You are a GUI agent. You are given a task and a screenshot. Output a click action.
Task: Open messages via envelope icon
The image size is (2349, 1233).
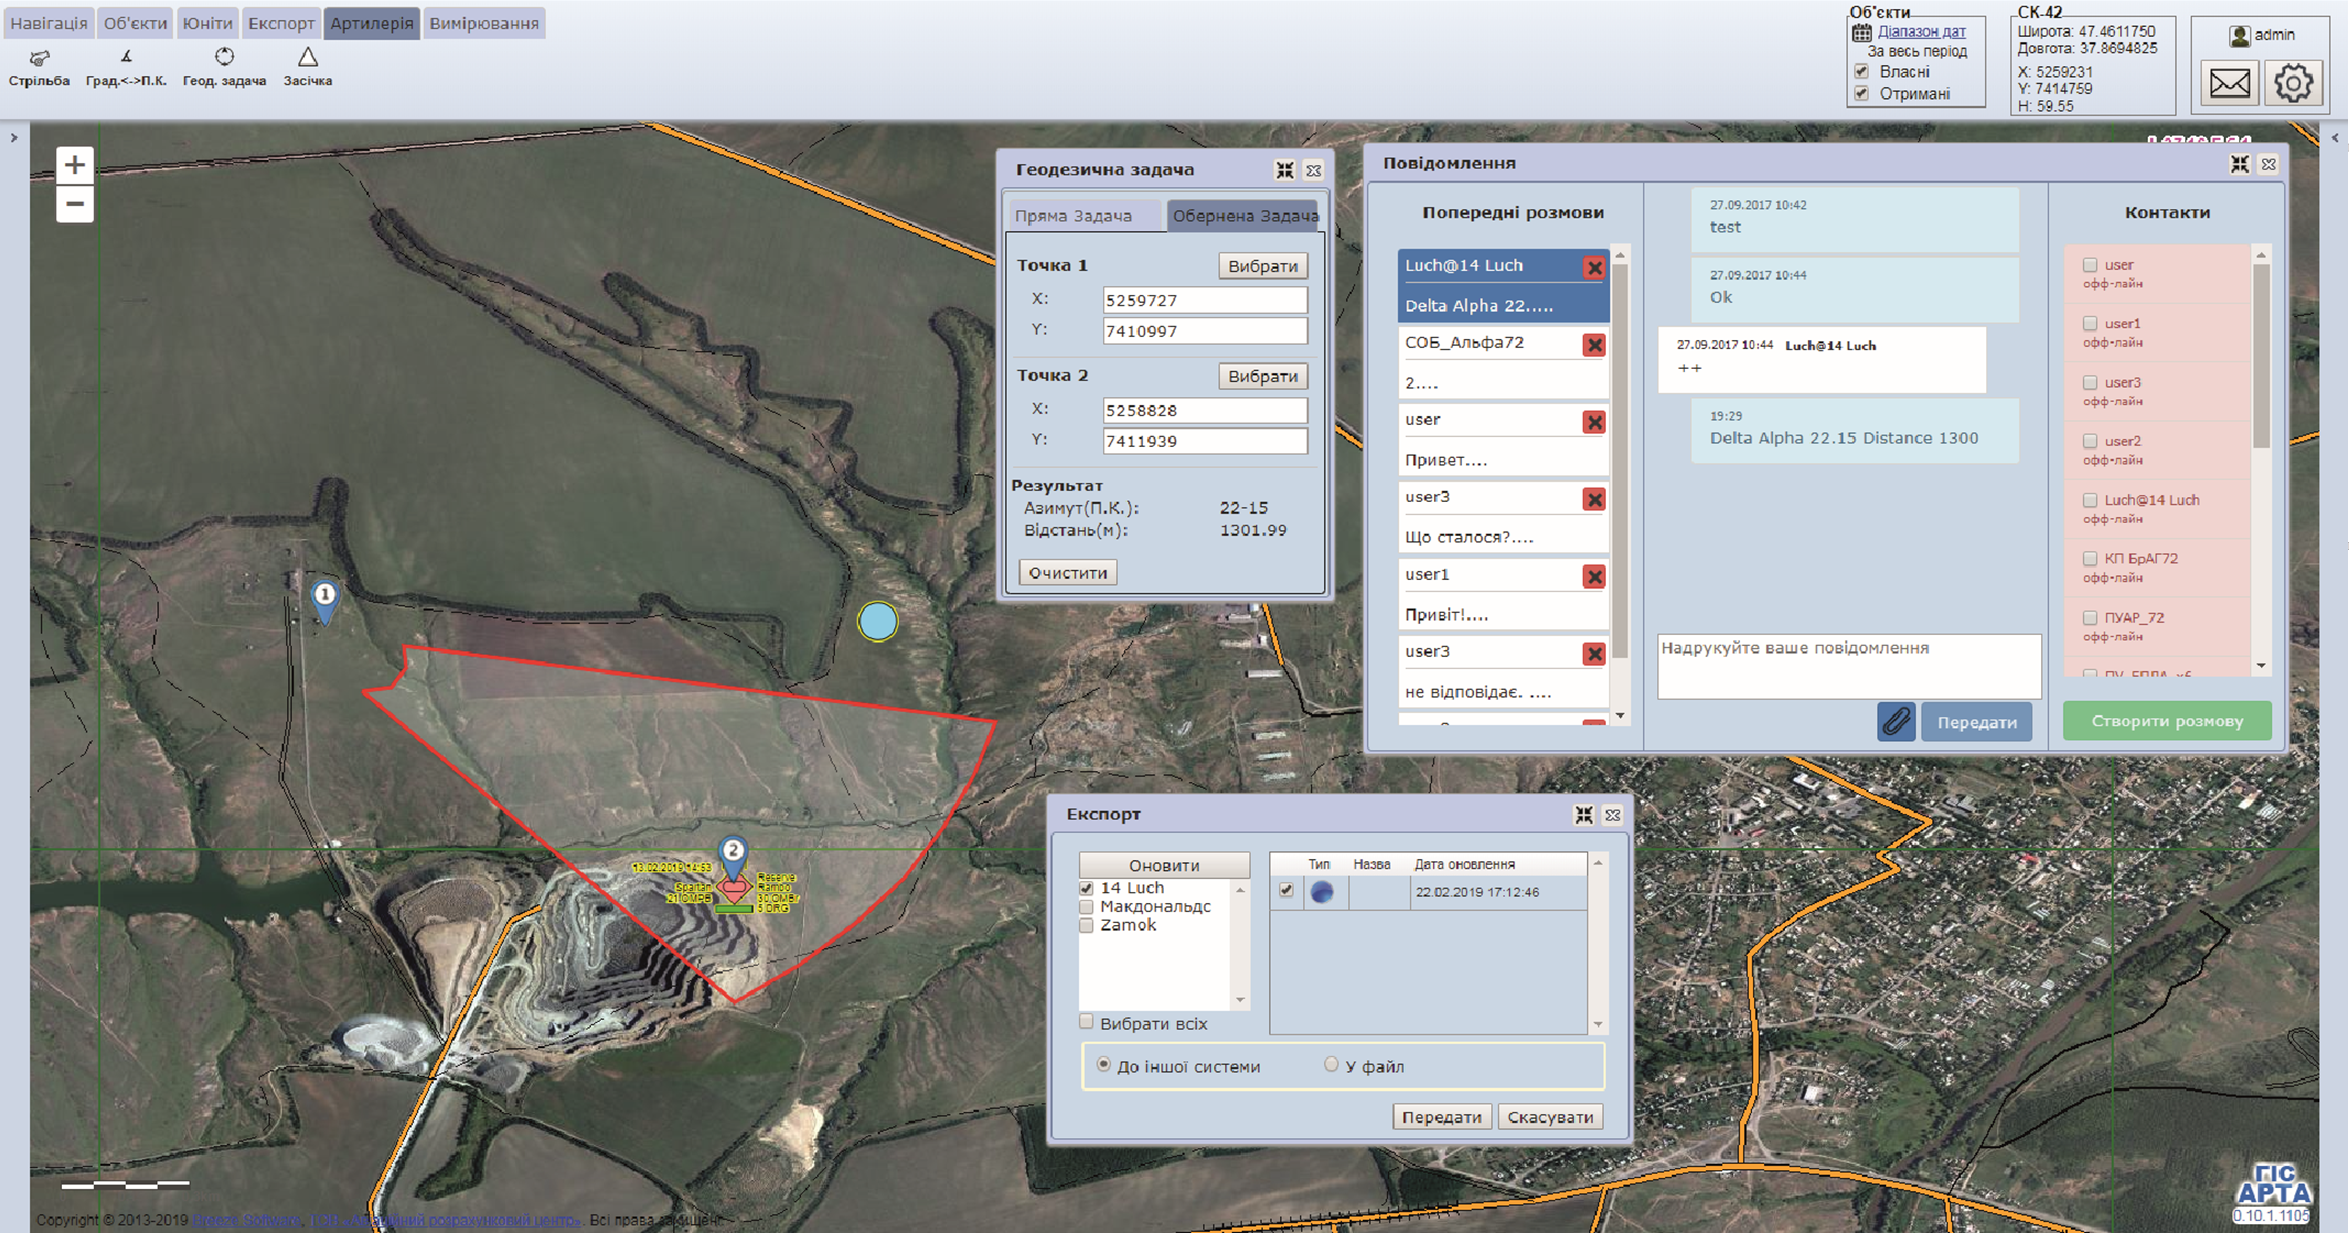(2229, 83)
